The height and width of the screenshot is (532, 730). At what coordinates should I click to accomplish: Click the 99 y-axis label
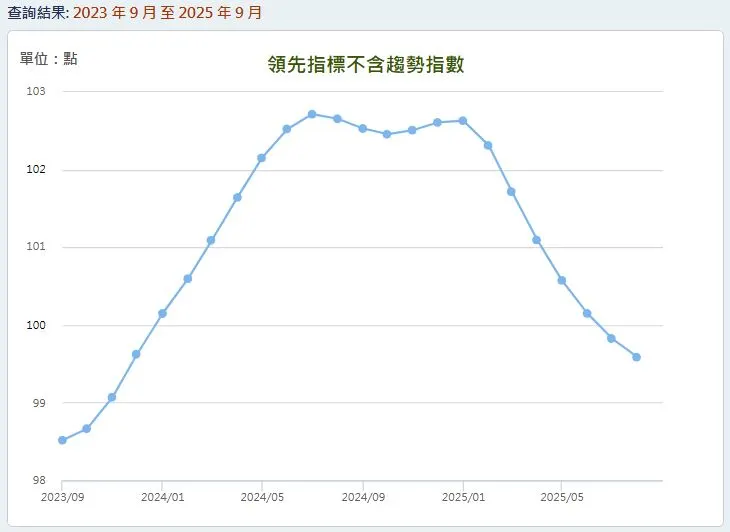click(39, 403)
